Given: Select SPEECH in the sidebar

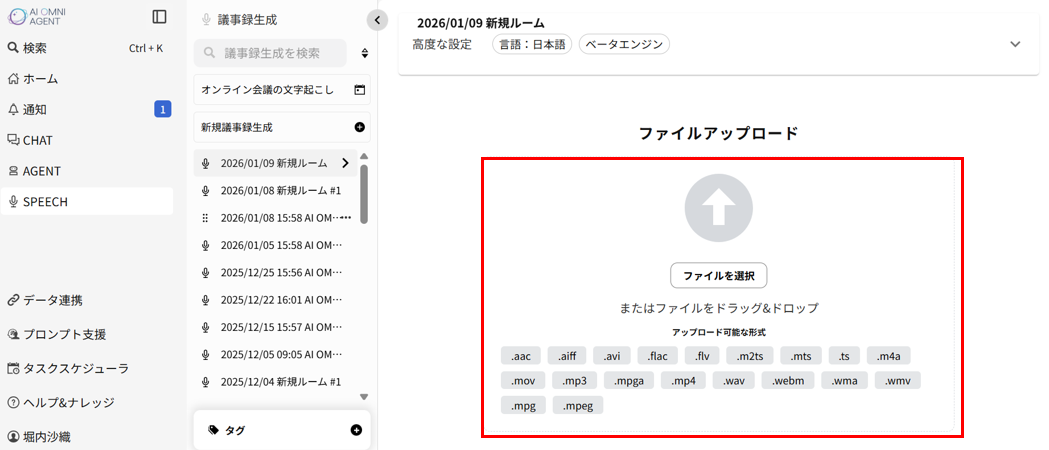Looking at the screenshot, I should (86, 201).
